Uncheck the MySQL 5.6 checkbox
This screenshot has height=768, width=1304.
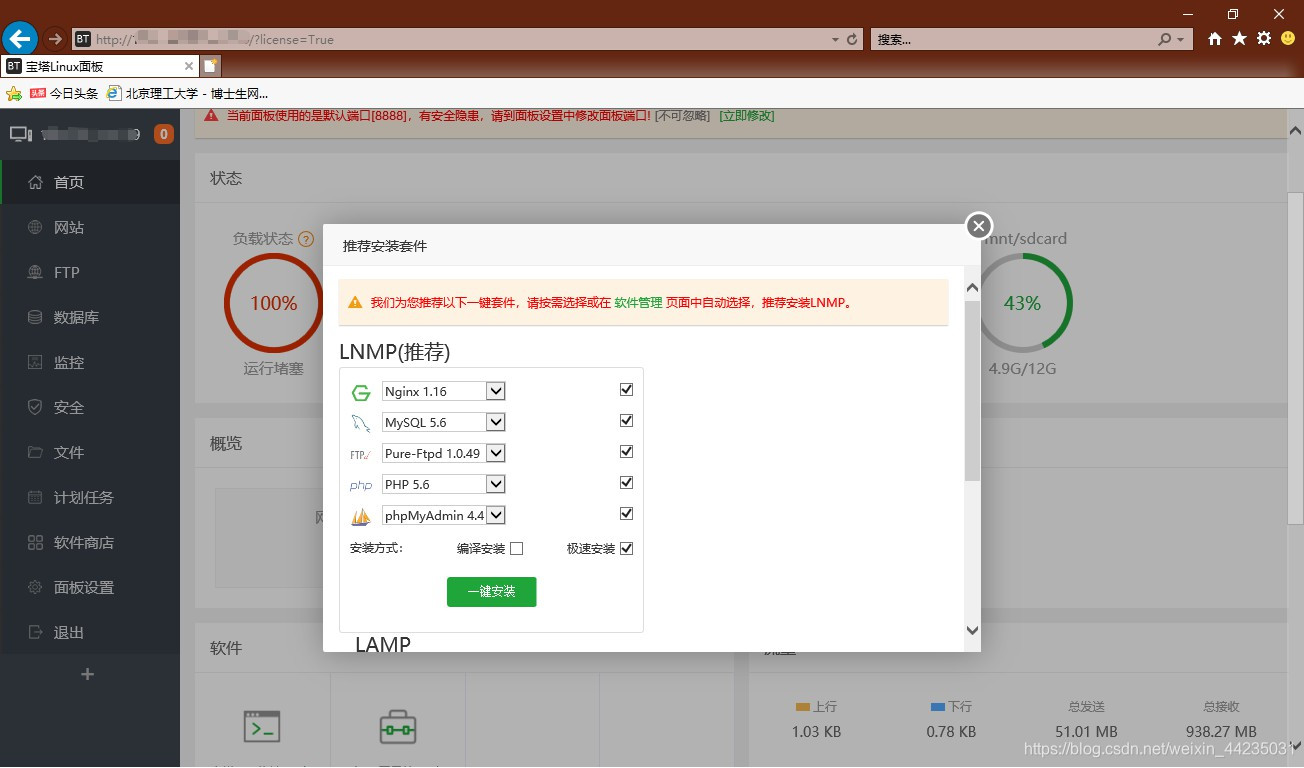pos(627,421)
